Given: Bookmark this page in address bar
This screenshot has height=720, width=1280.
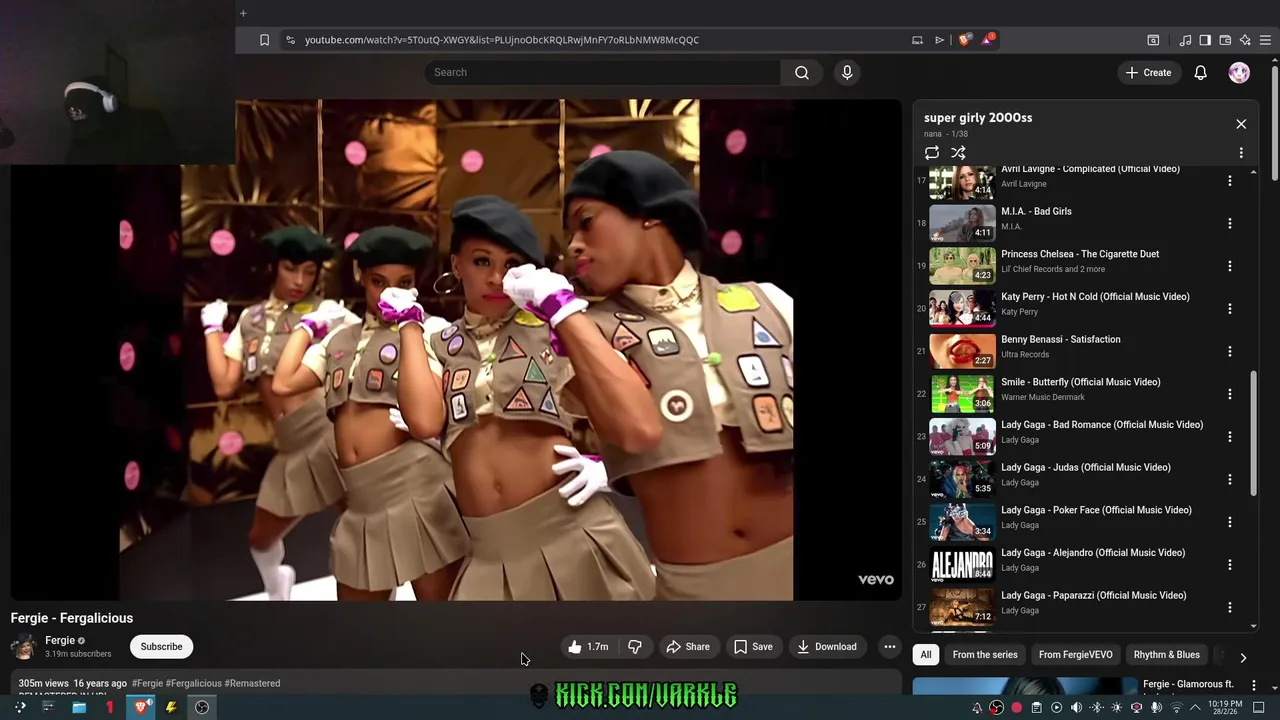Looking at the screenshot, I should [x=264, y=40].
